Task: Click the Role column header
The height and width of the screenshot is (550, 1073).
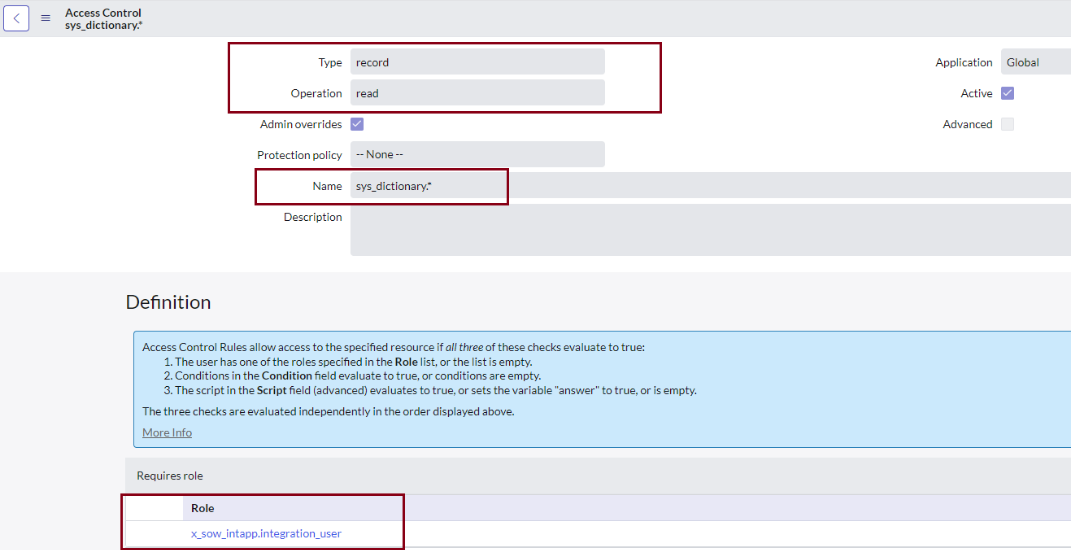Action: (x=203, y=508)
